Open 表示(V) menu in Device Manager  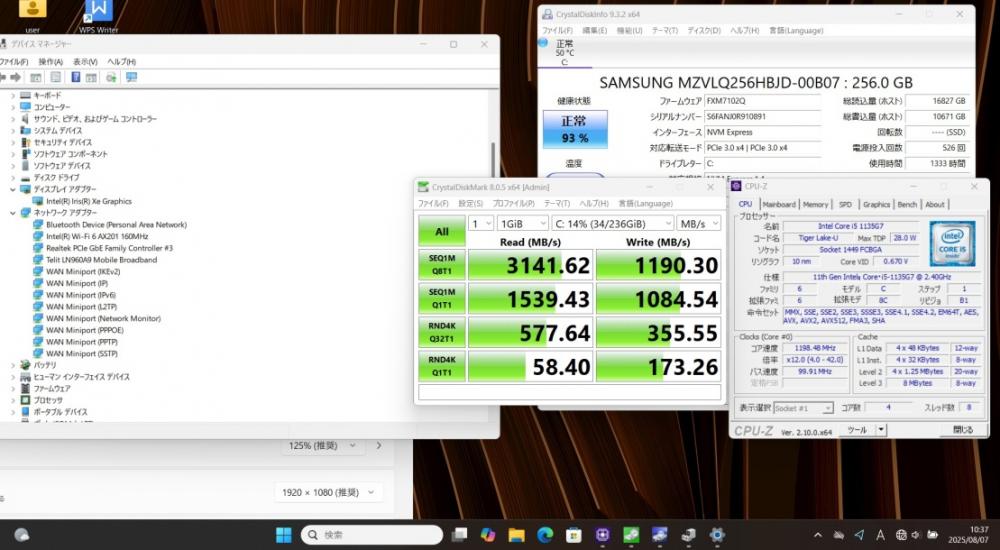(85, 62)
